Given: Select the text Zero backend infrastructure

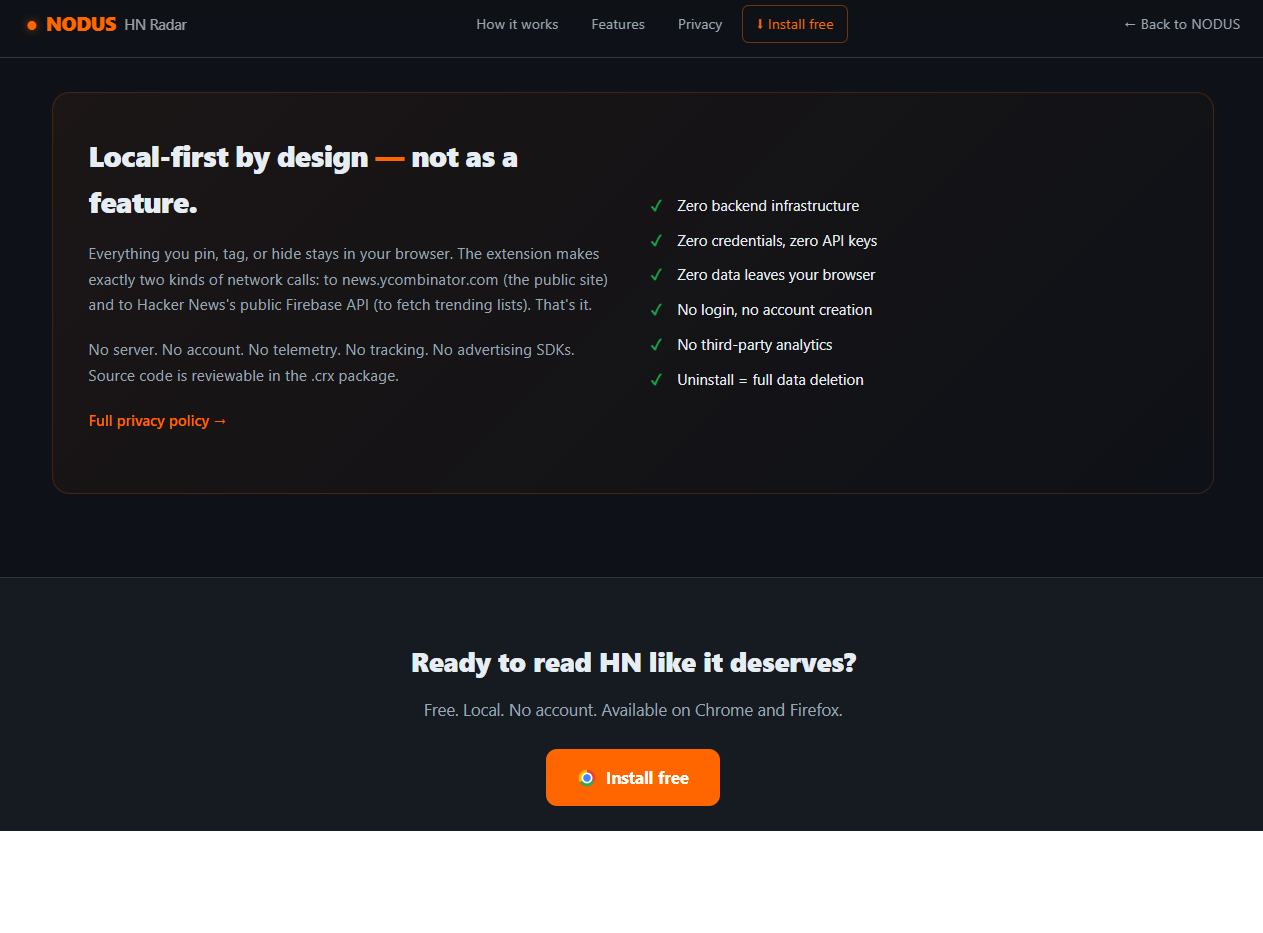Looking at the screenshot, I should pyautogui.click(x=768, y=206).
